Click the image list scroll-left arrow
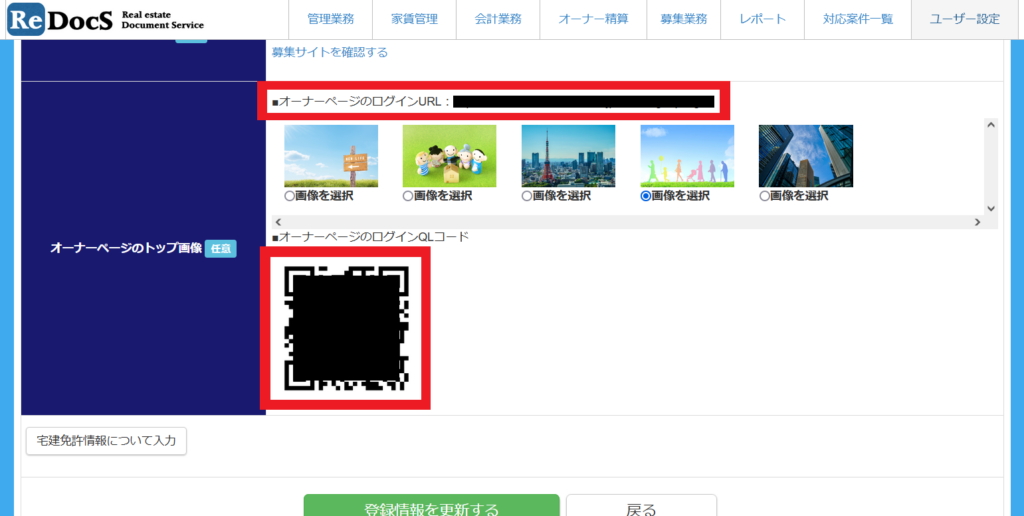This screenshot has width=1024, height=516. tap(278, 222)
